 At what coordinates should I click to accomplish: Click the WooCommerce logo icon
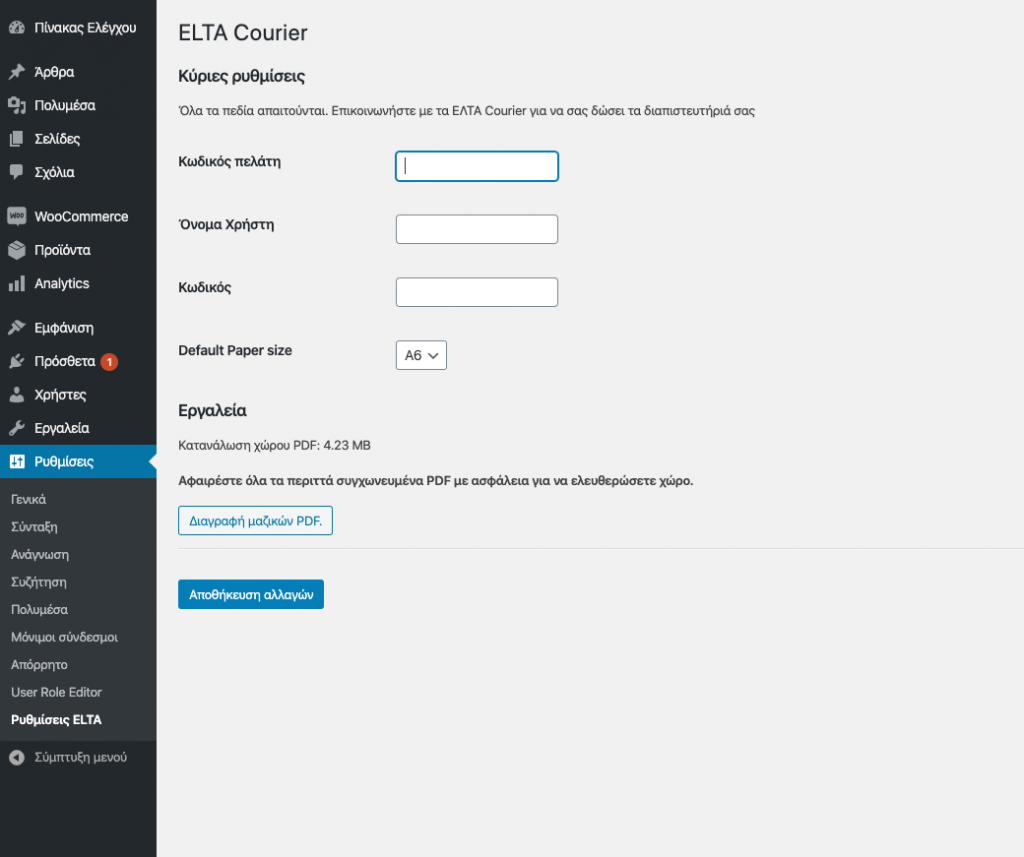pos(17,216)
